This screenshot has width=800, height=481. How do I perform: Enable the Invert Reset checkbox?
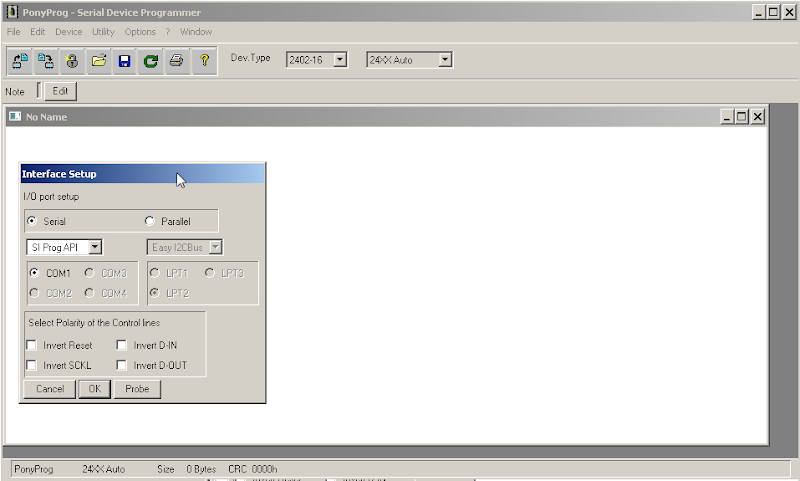(32, 345)
